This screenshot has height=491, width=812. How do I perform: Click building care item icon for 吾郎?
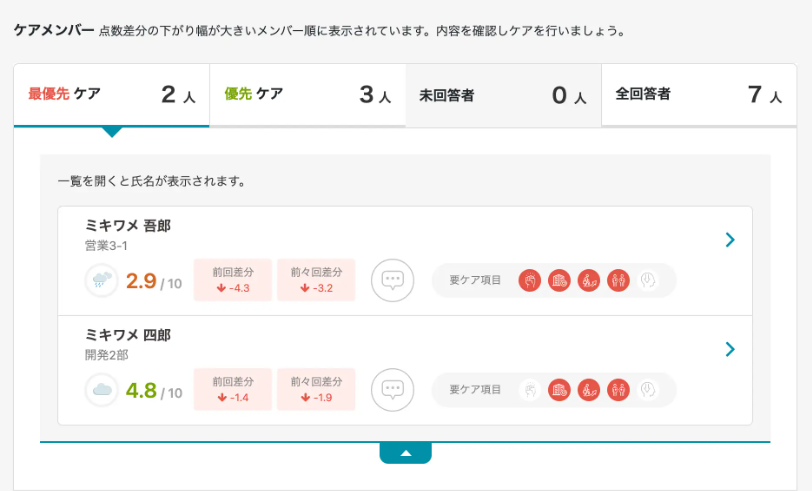coord(560,281)
